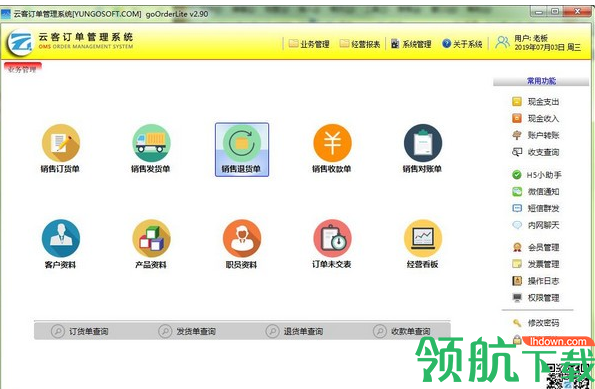Open 收支查询
Image resolution: width=595 pixels, height=389 pixels.
point(535,152)
